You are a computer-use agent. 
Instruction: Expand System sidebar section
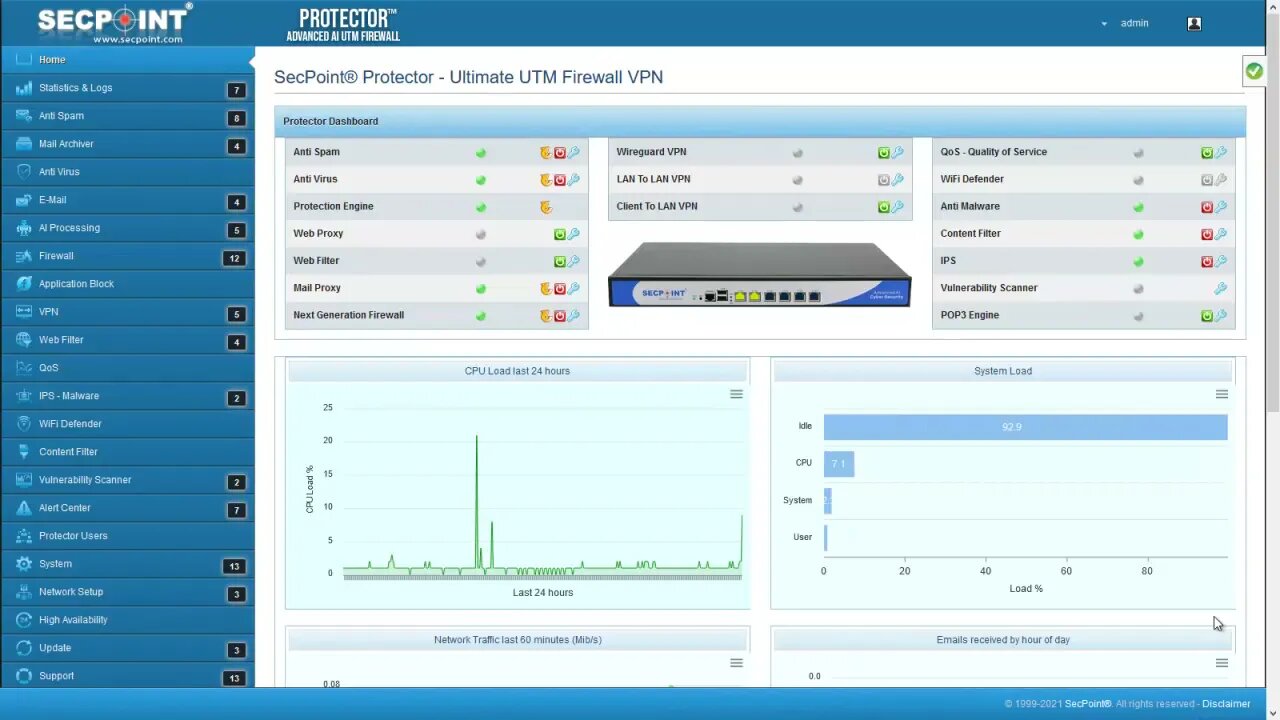coord(128,564)
